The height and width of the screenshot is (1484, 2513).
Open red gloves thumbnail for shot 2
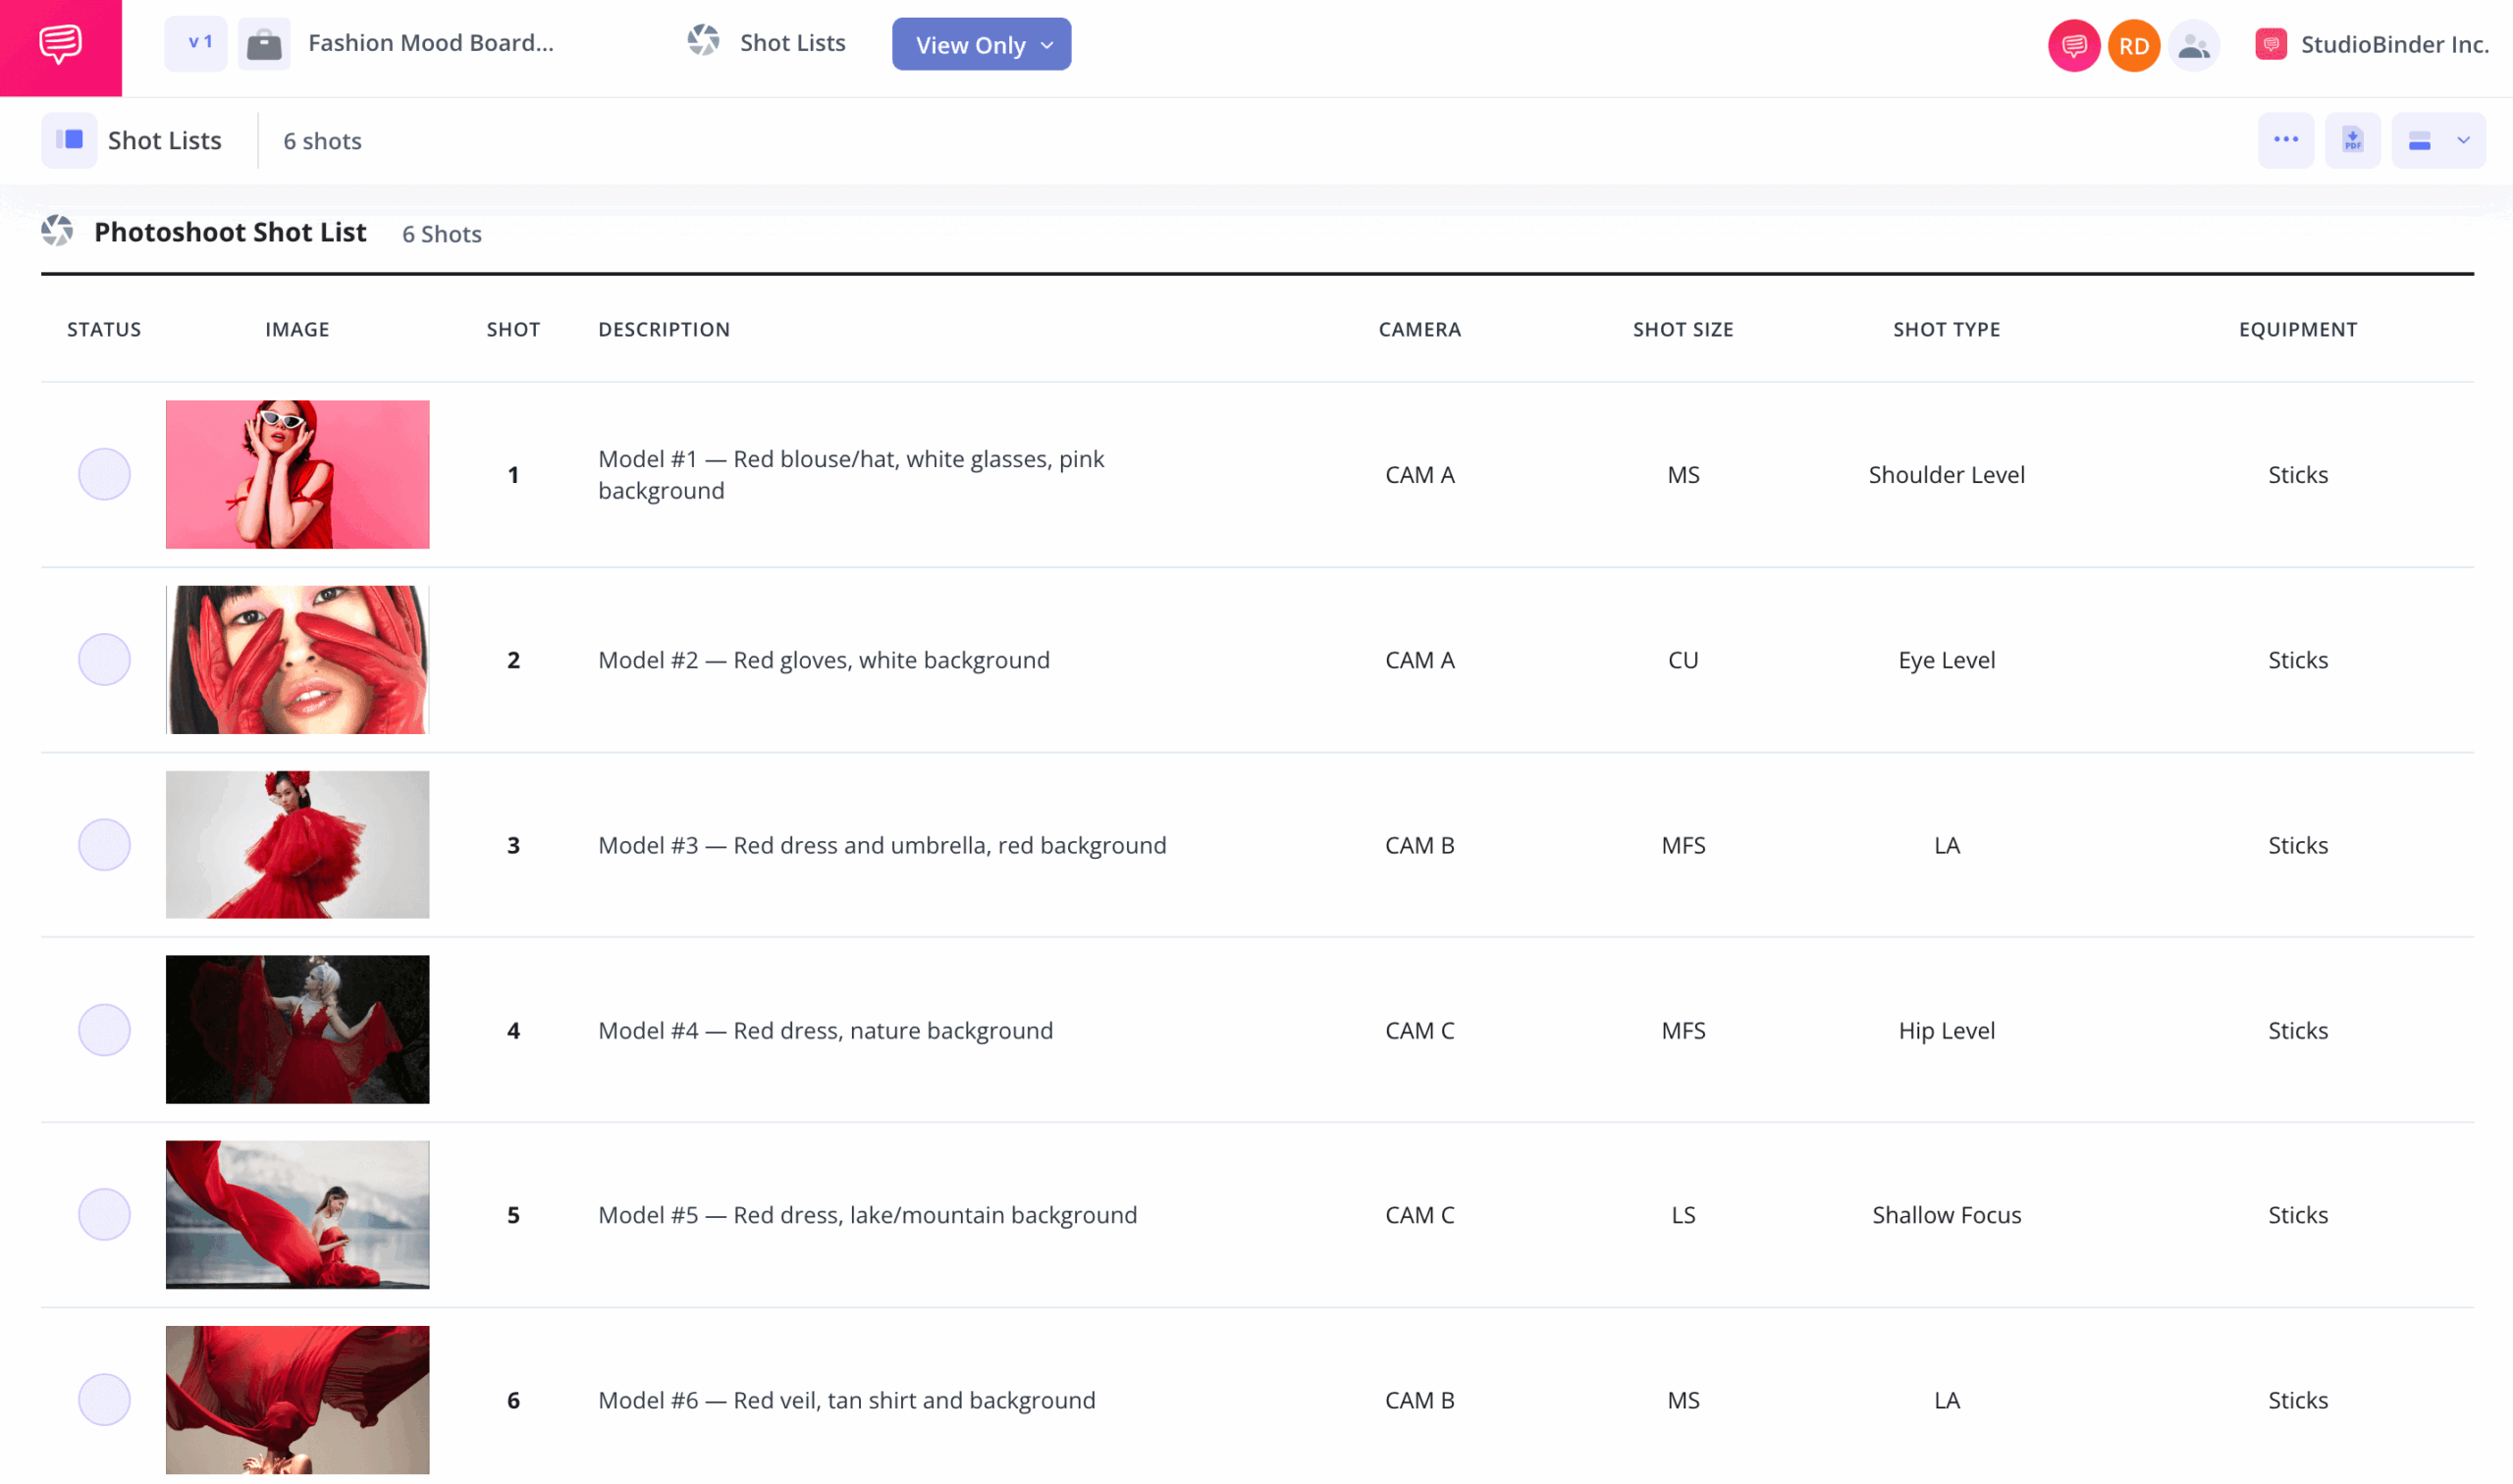coord(297,660)
